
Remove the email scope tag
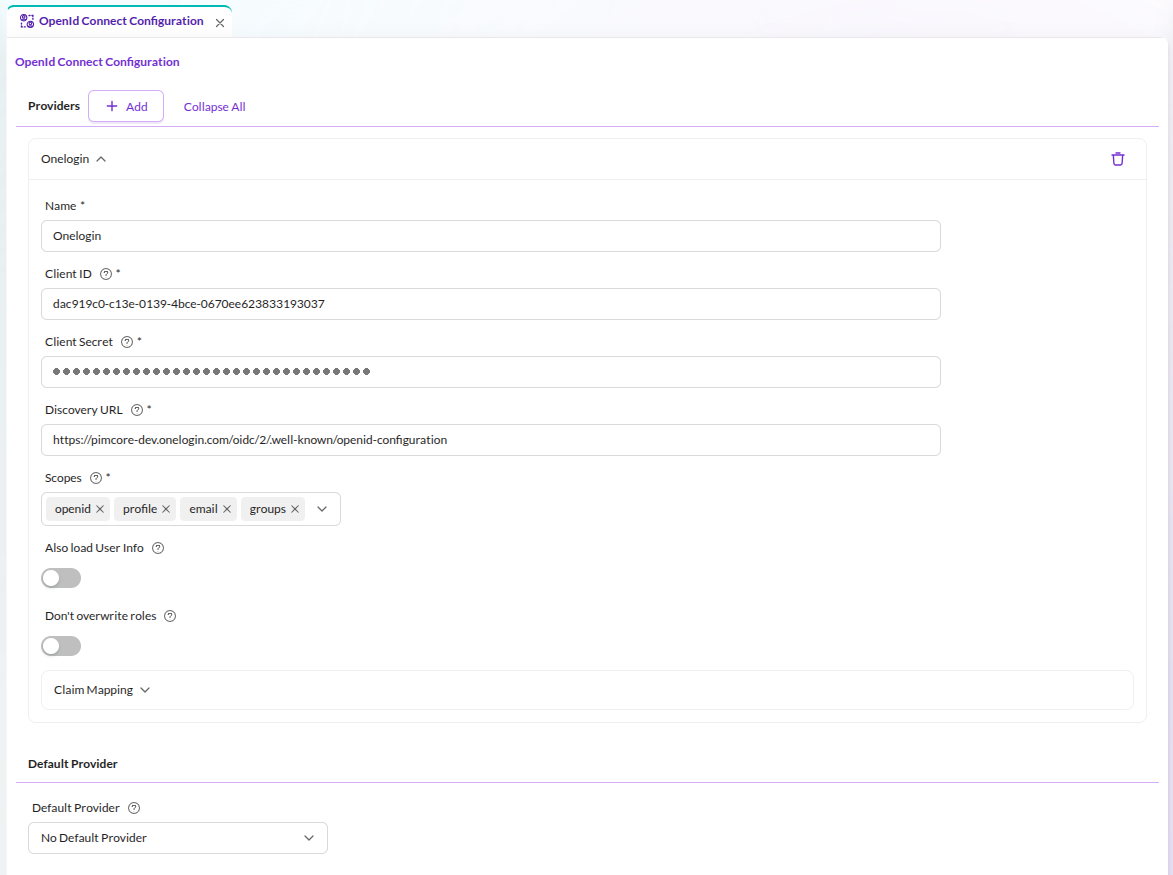[227, 509]
